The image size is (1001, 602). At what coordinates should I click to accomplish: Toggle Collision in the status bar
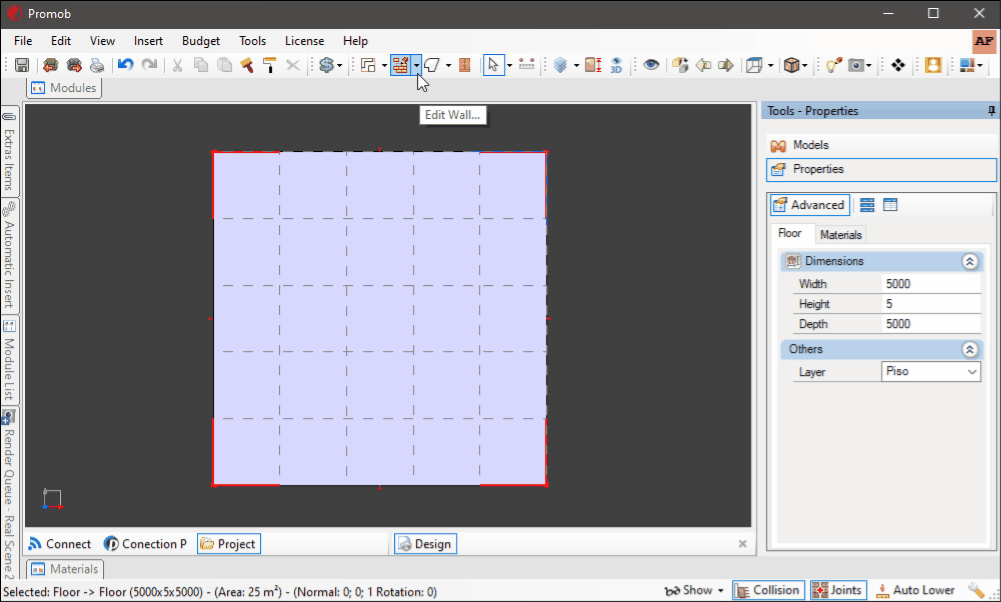pos(767,591)
